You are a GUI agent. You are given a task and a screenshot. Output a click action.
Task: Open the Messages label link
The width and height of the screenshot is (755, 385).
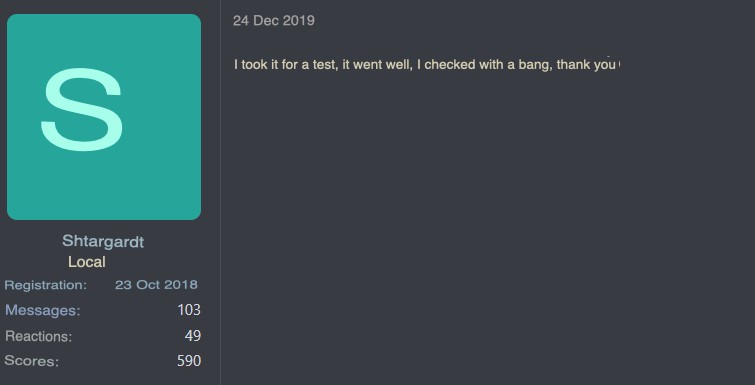43,310
